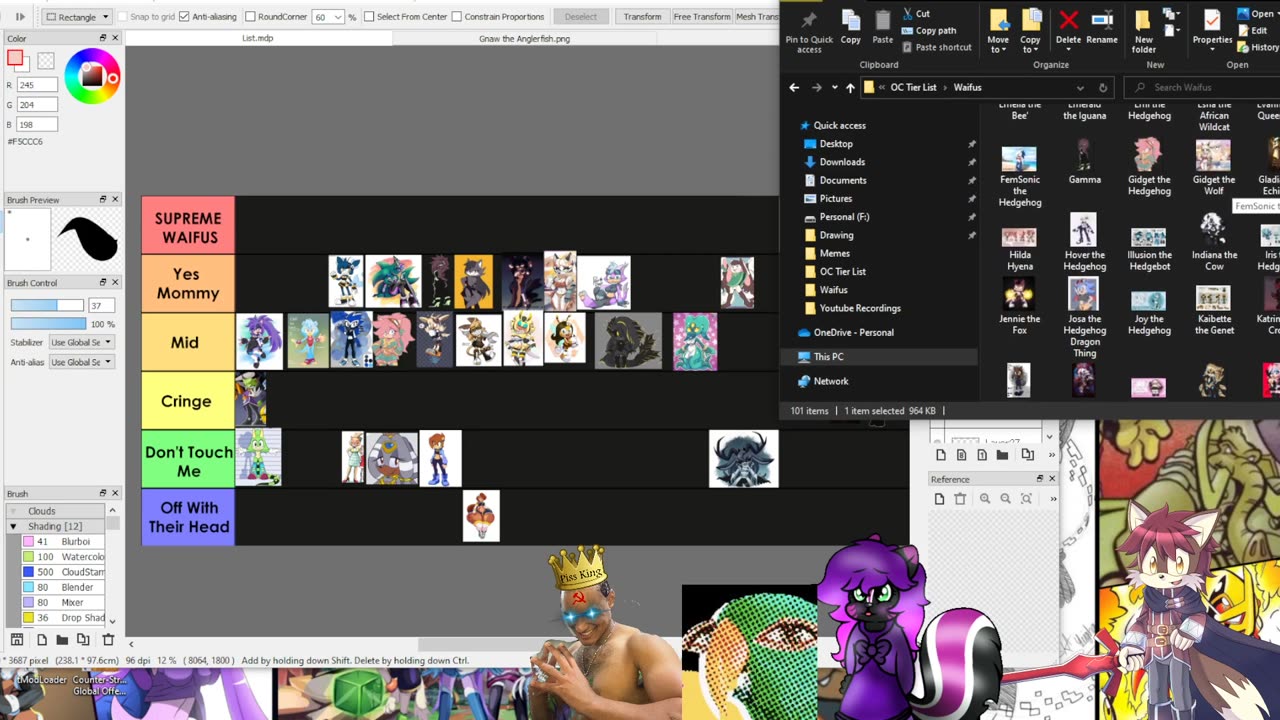
Task: Delete the reference image
Action: [960, 499]
